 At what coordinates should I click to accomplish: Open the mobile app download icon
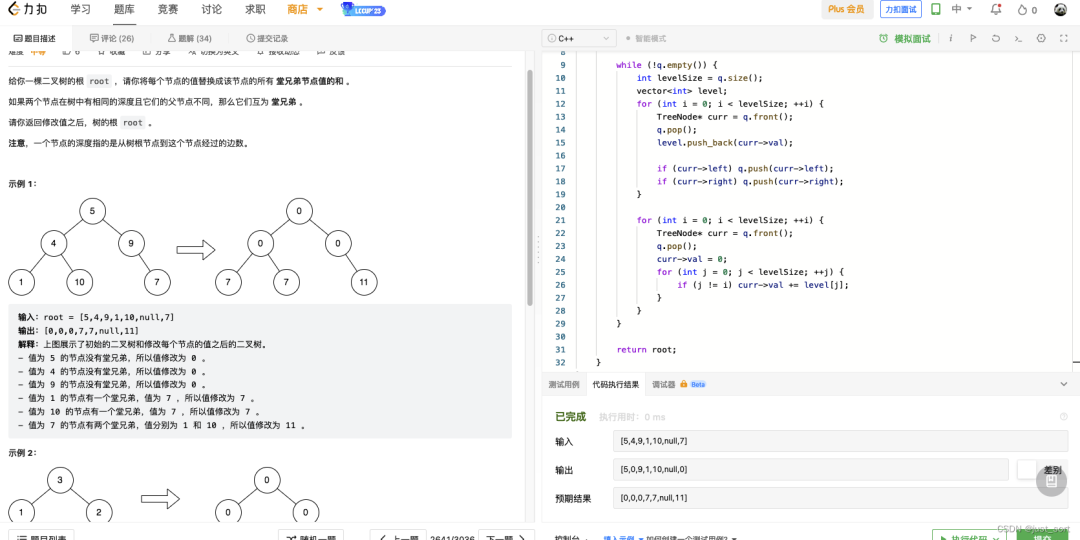pyautogui.click(x=936, y=9)
